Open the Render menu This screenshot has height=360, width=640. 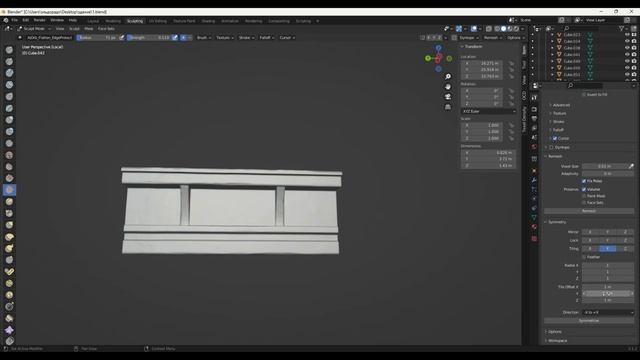pyautogui.click(x=40, y=20)
